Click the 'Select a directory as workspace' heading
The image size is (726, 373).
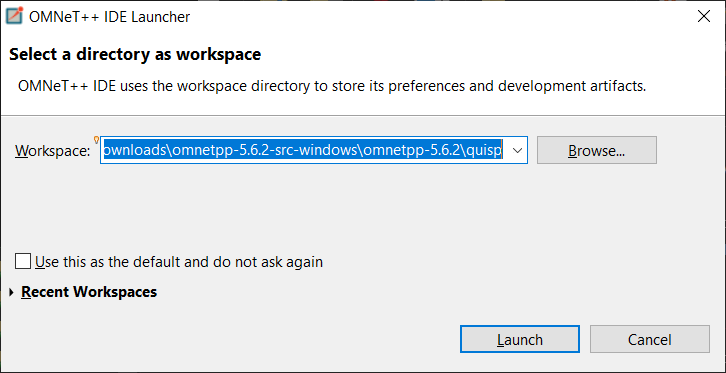coord(135,55)
